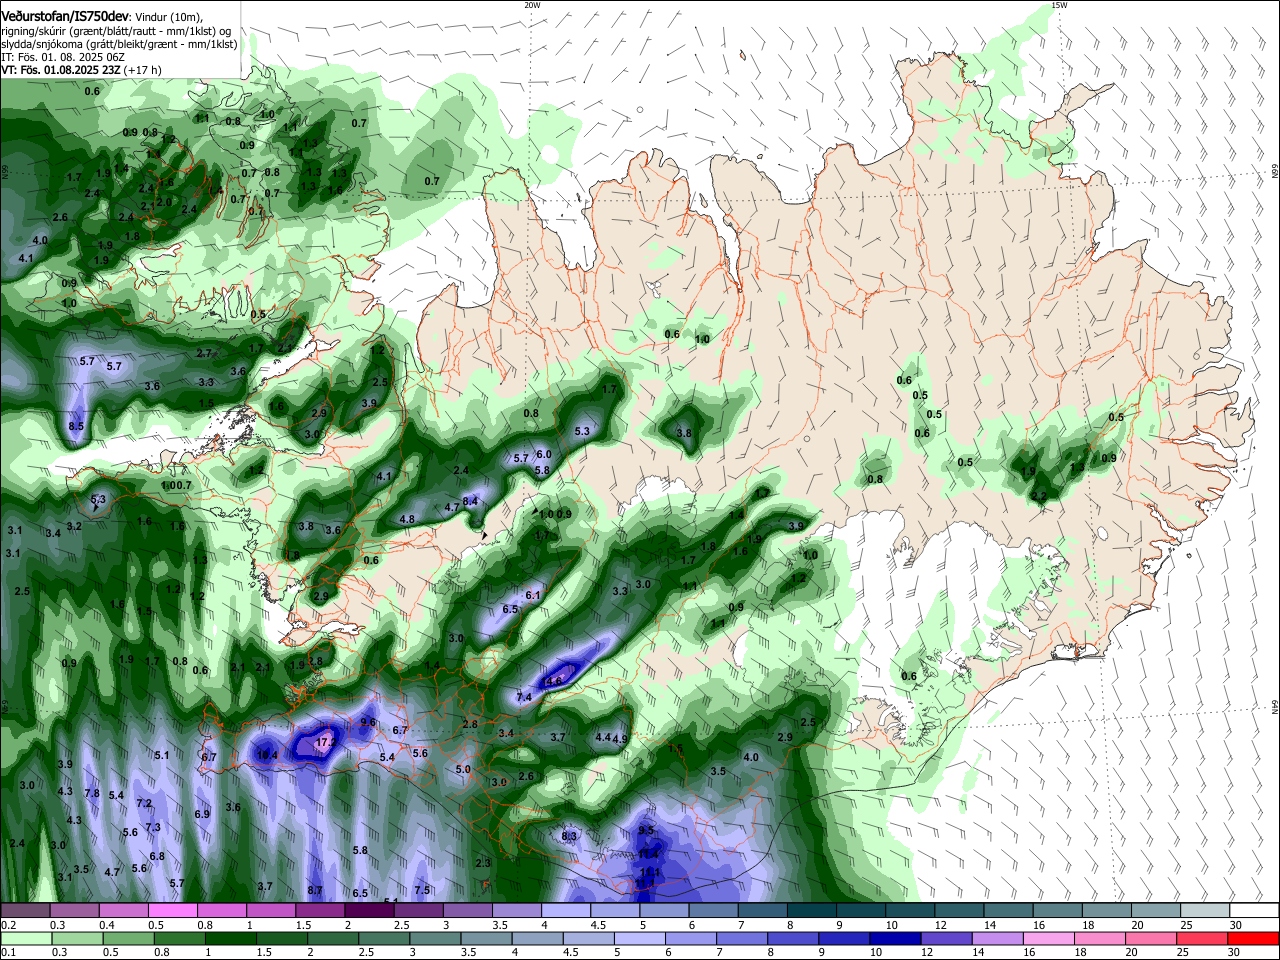Click the 8.5 precipitation value
The width and height of the screenshot is (1280, 960).
76,426
